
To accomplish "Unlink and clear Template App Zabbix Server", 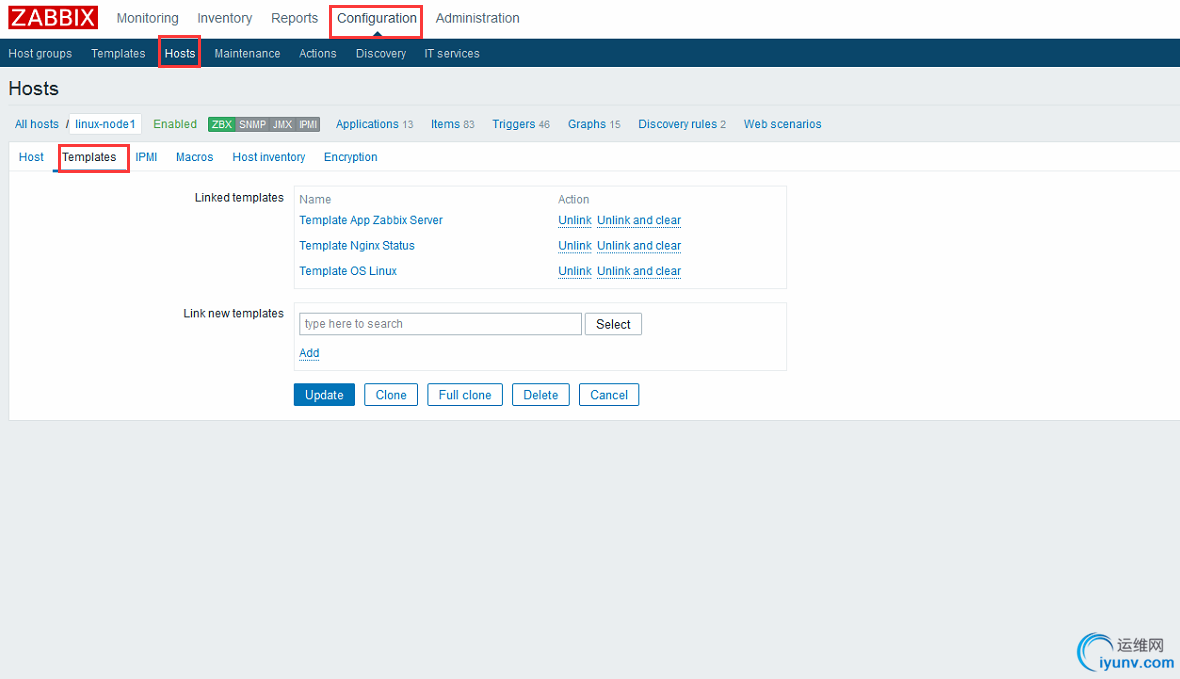I will coord(639,220).
